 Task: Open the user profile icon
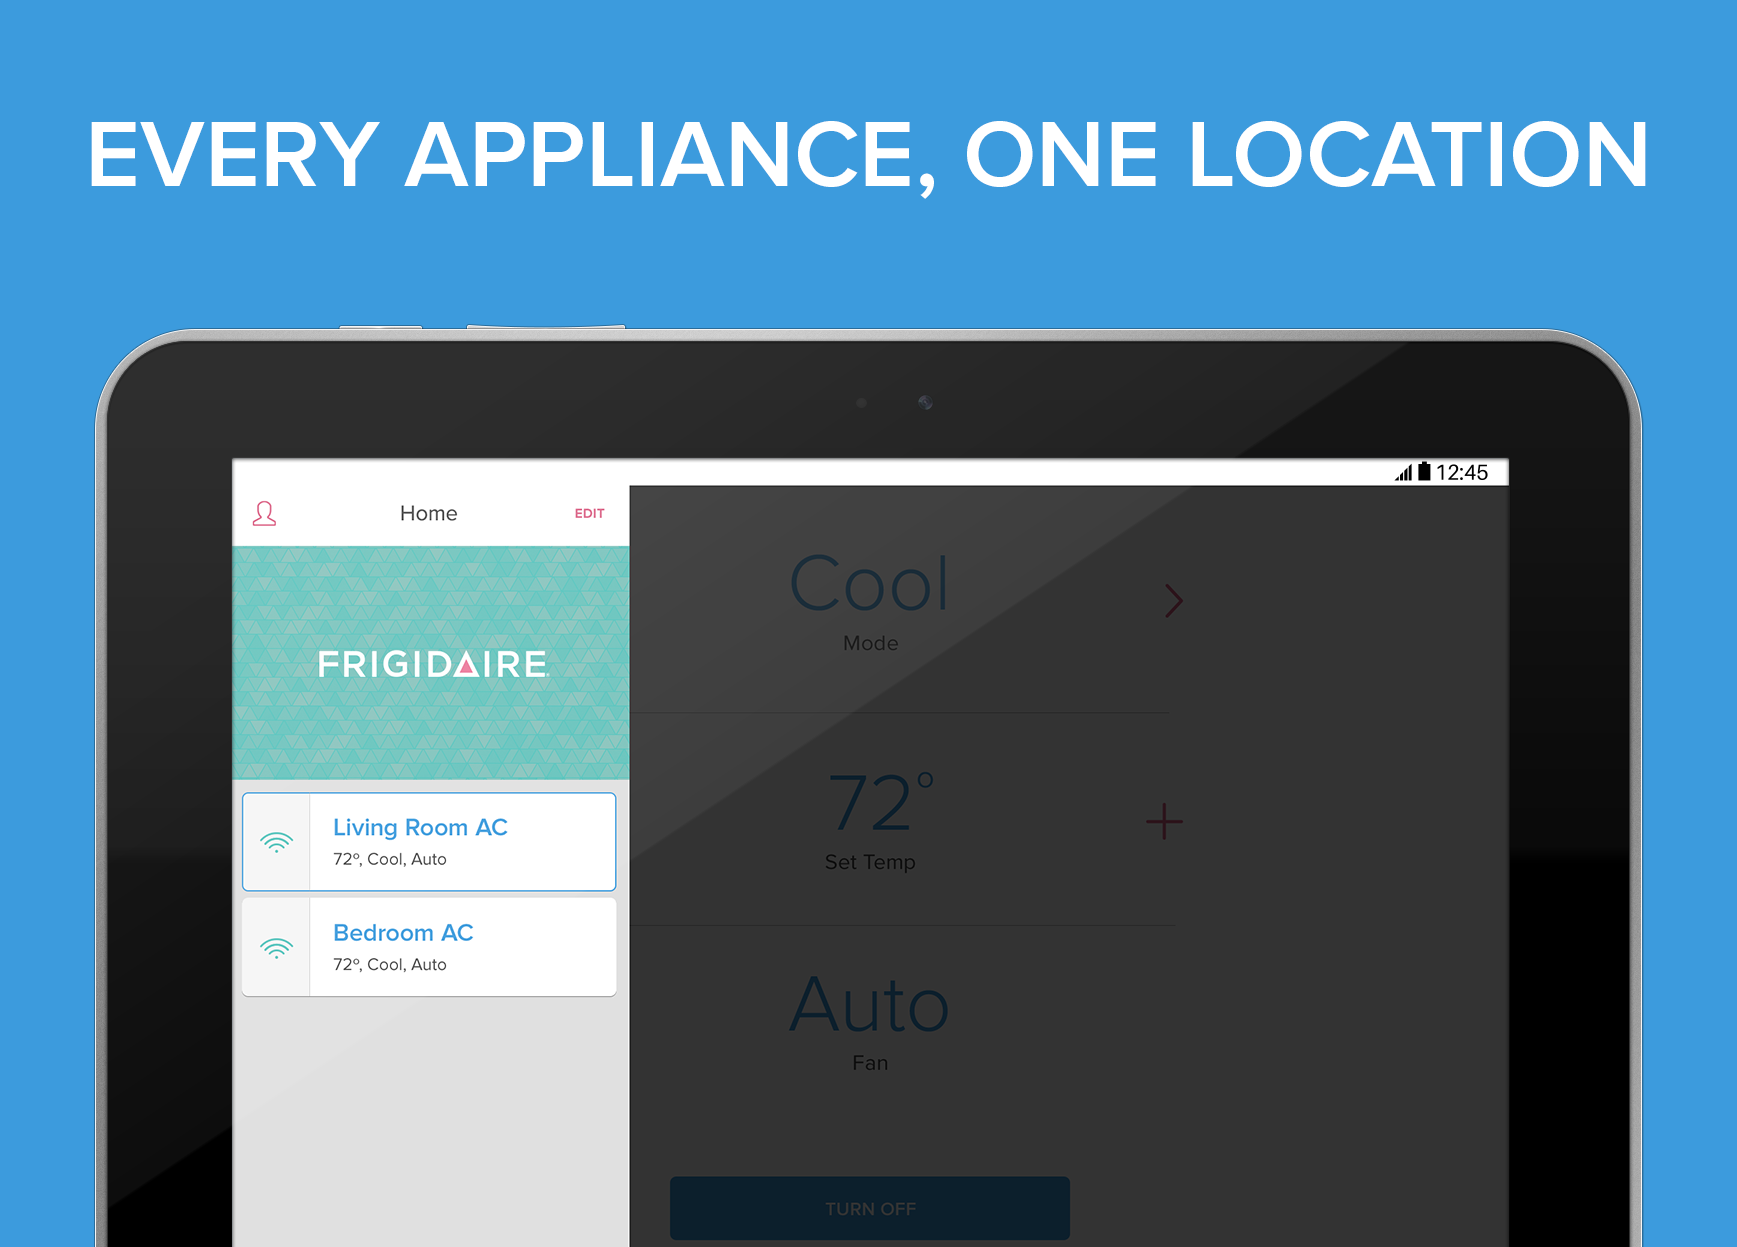264,514
